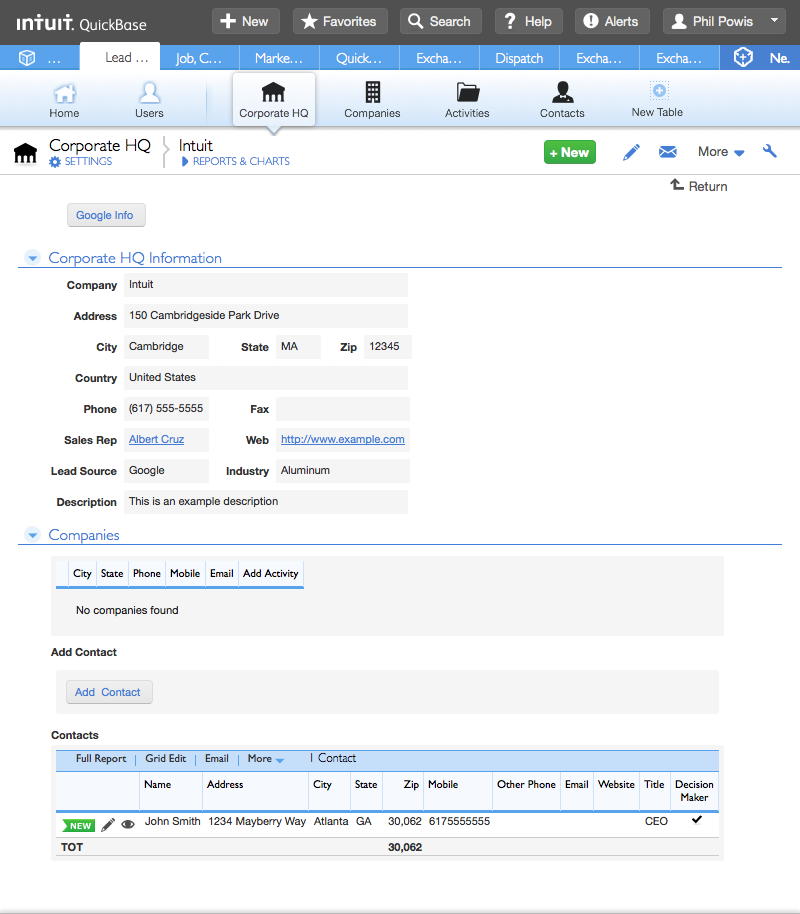Switch to the Quick... app tab
Image resolution: width=800 pixels, height=914 pixels.
point(359,58)
